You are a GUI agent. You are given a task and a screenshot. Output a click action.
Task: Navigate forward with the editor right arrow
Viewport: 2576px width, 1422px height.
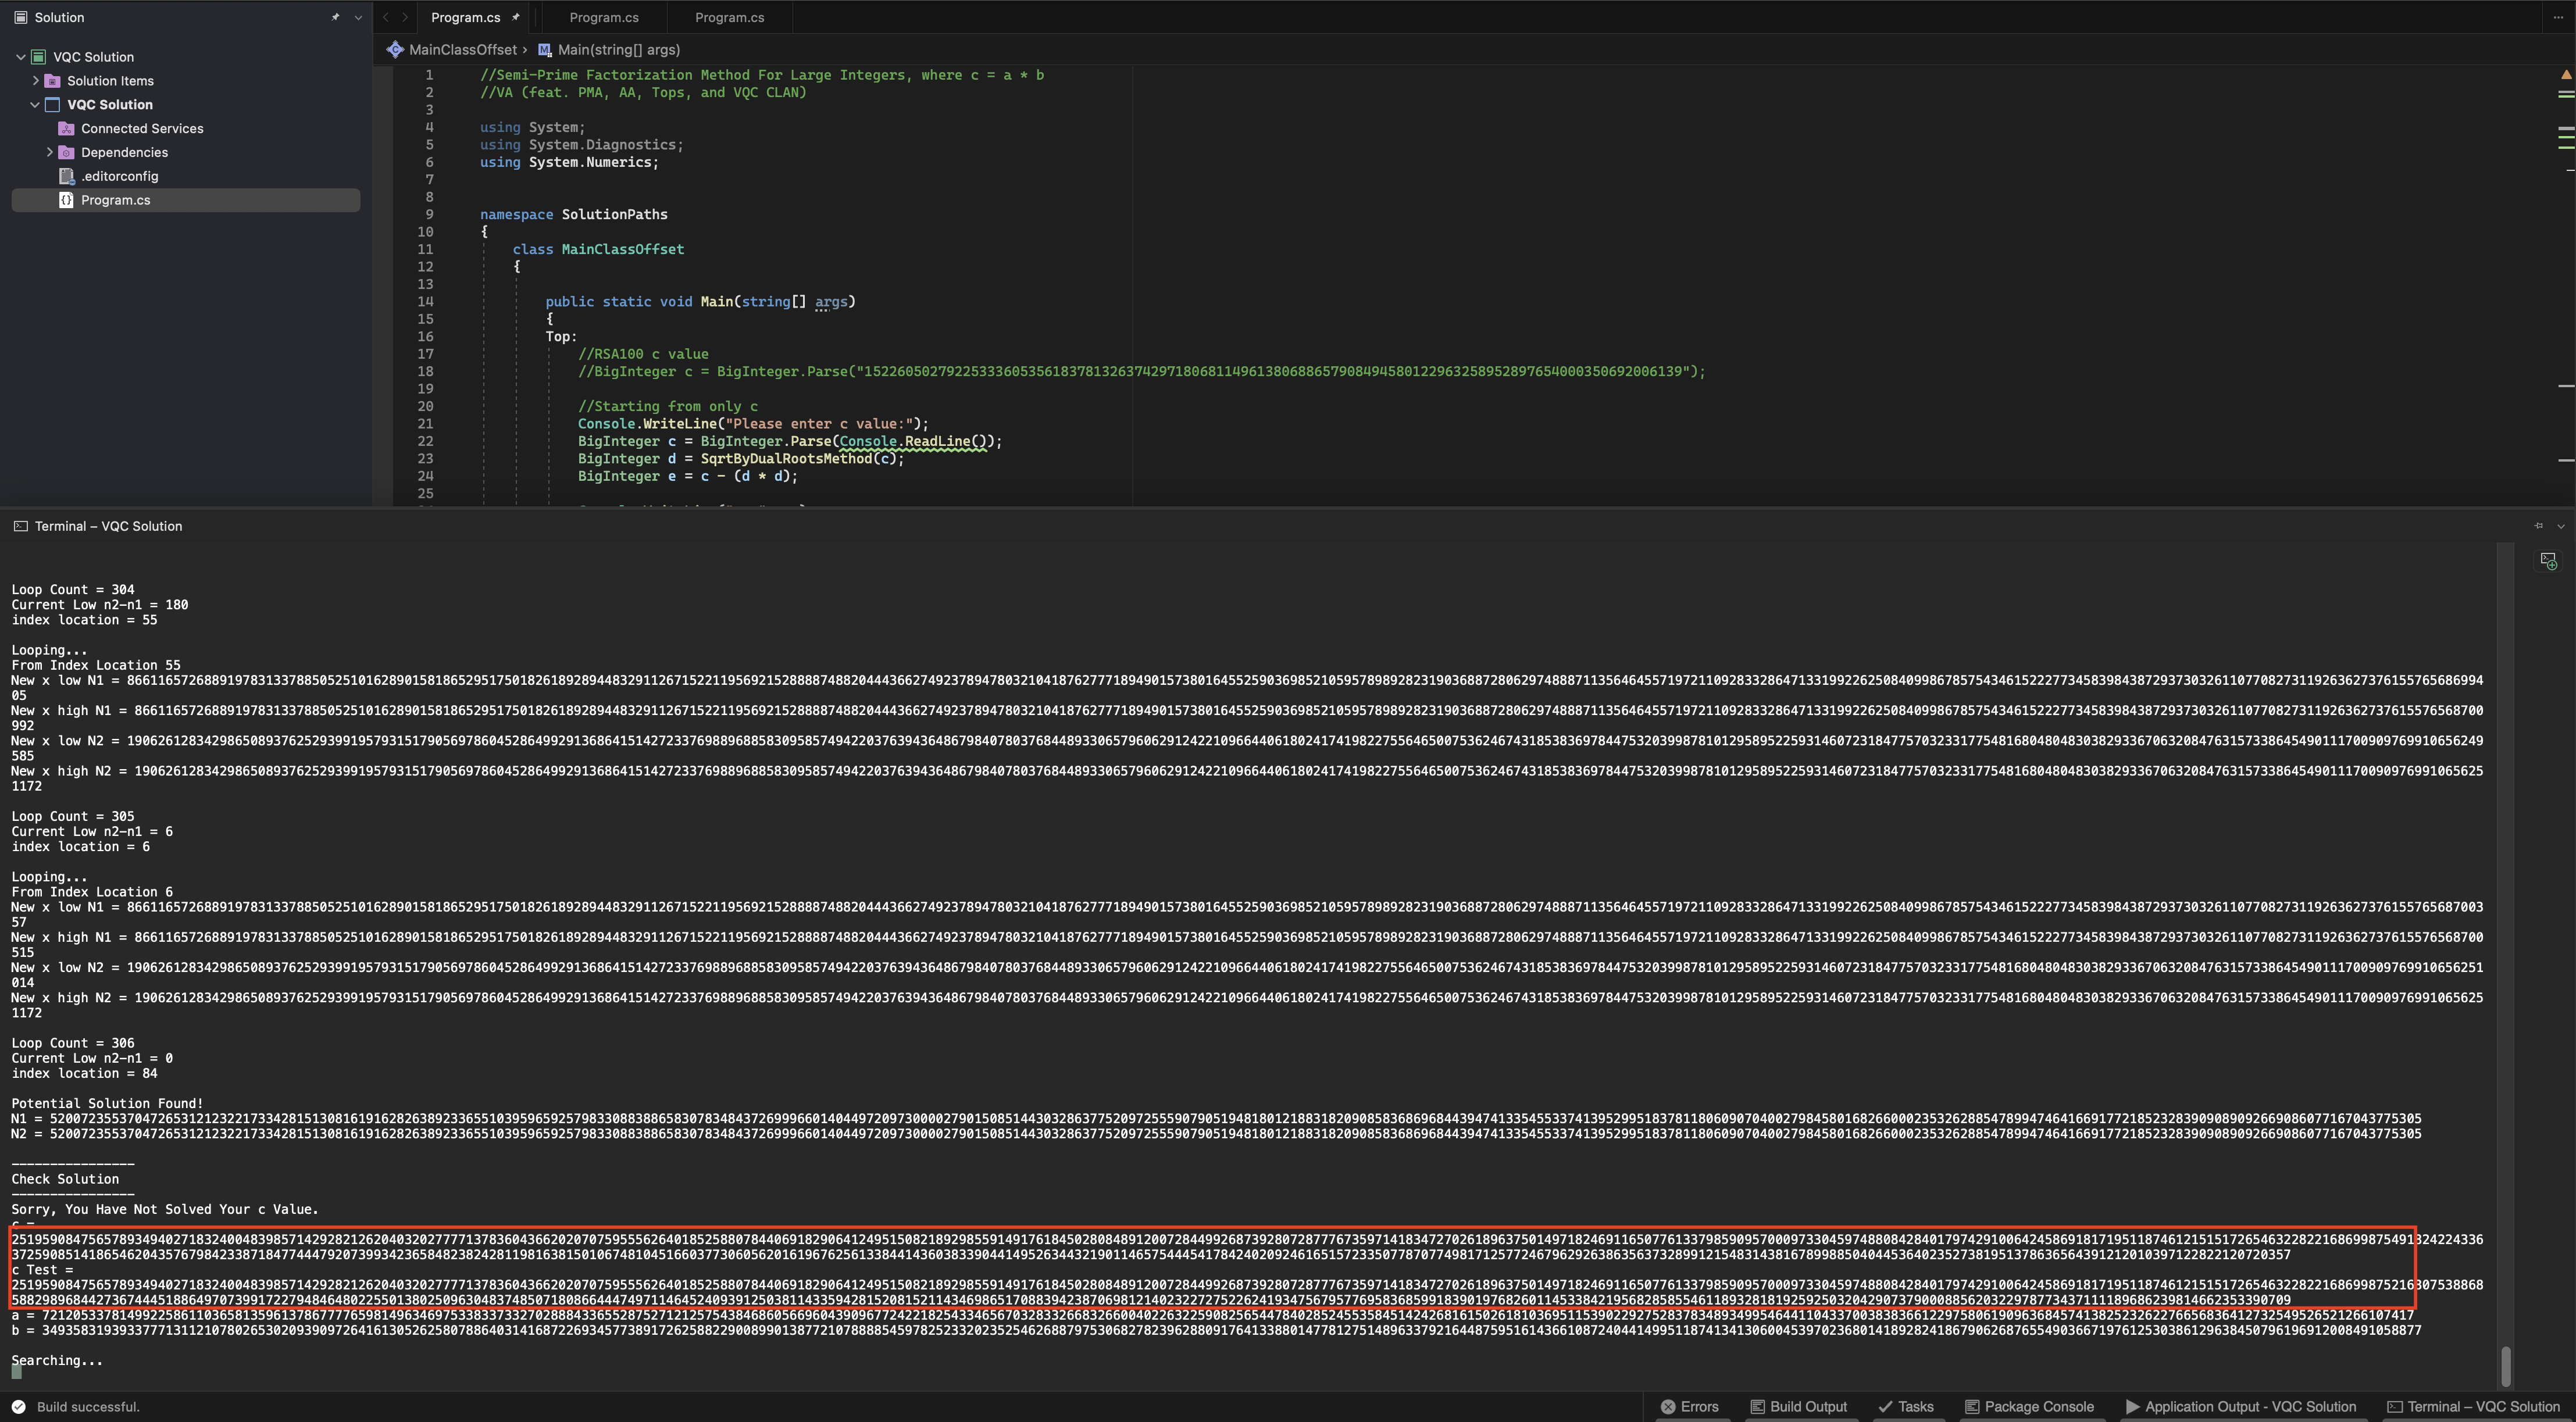click(x=405, y=17)
